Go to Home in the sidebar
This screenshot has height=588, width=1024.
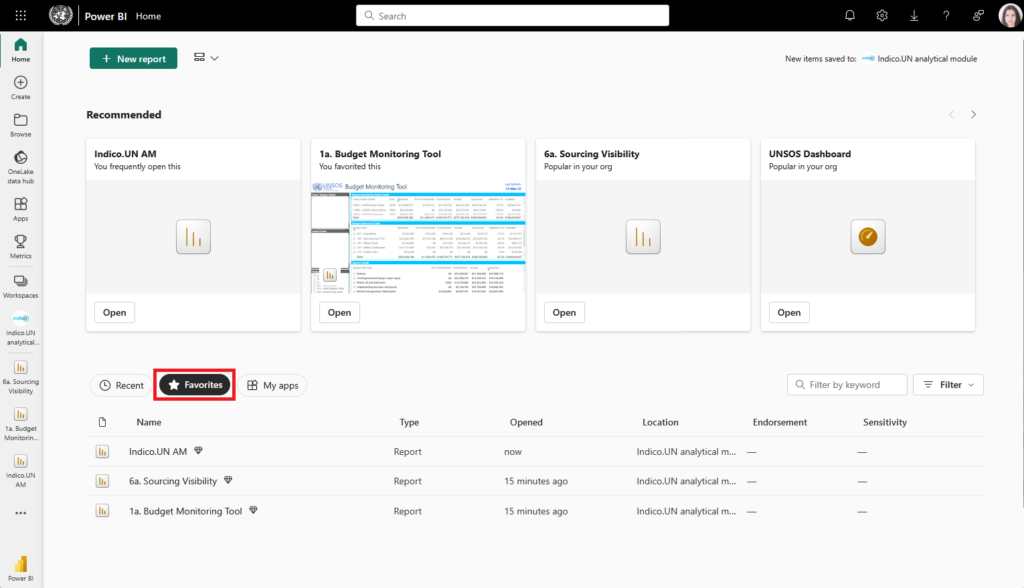coord(21,50)
